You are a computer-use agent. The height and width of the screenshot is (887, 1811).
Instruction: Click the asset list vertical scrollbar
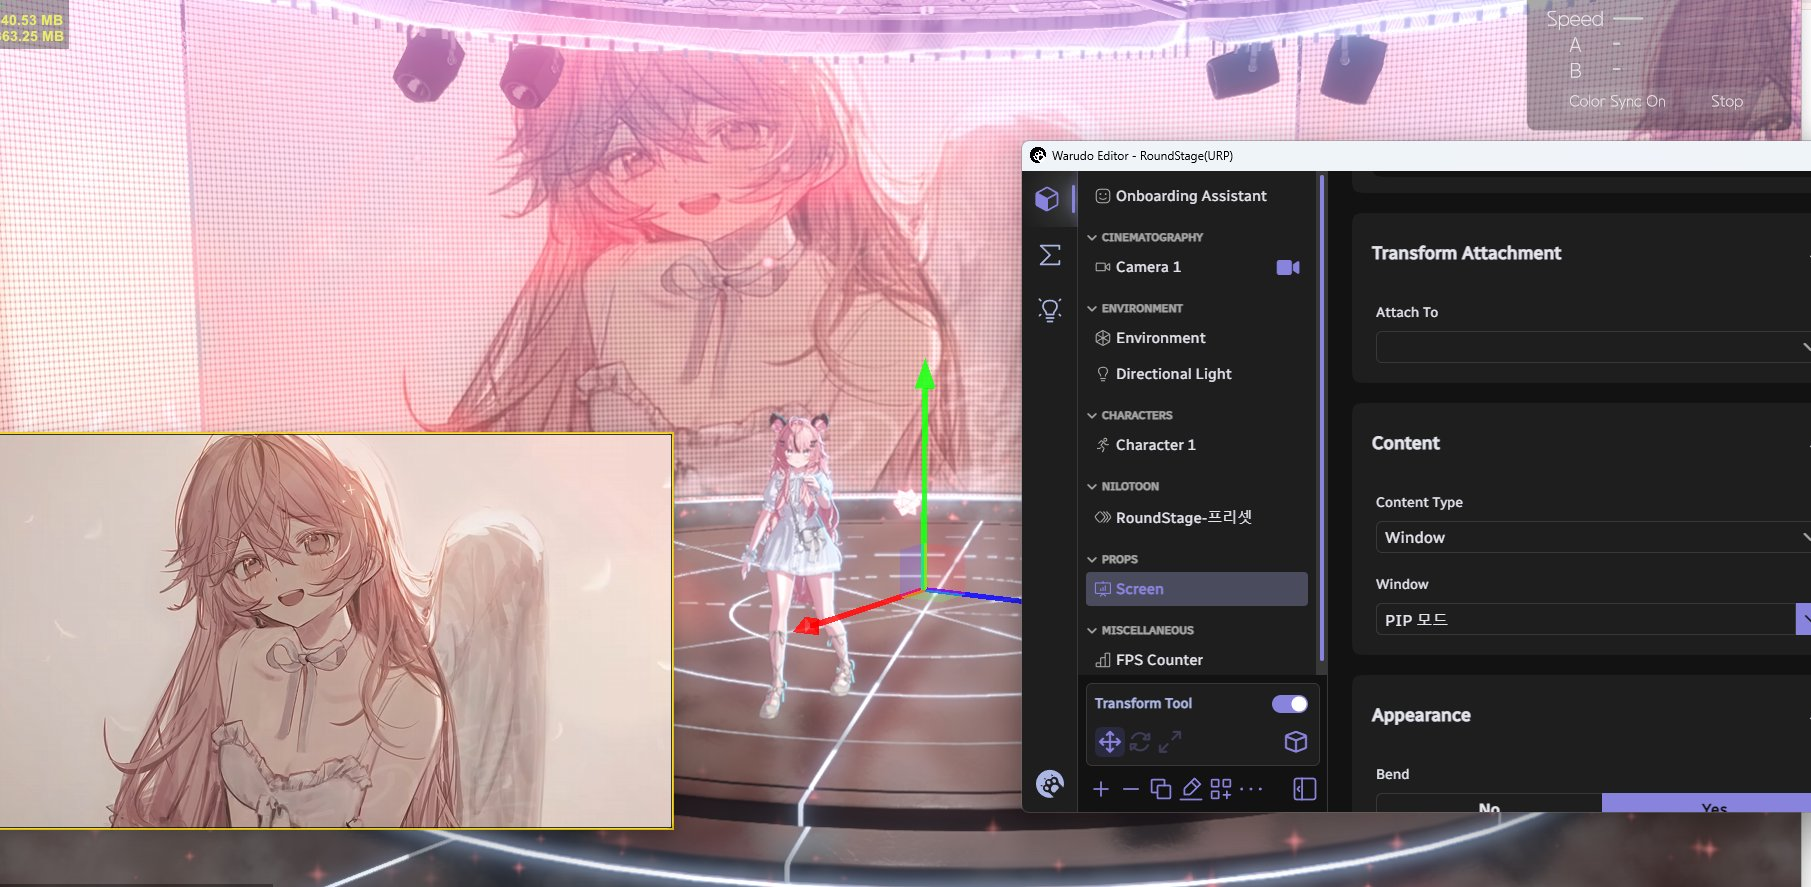[x=1322, y=418]
